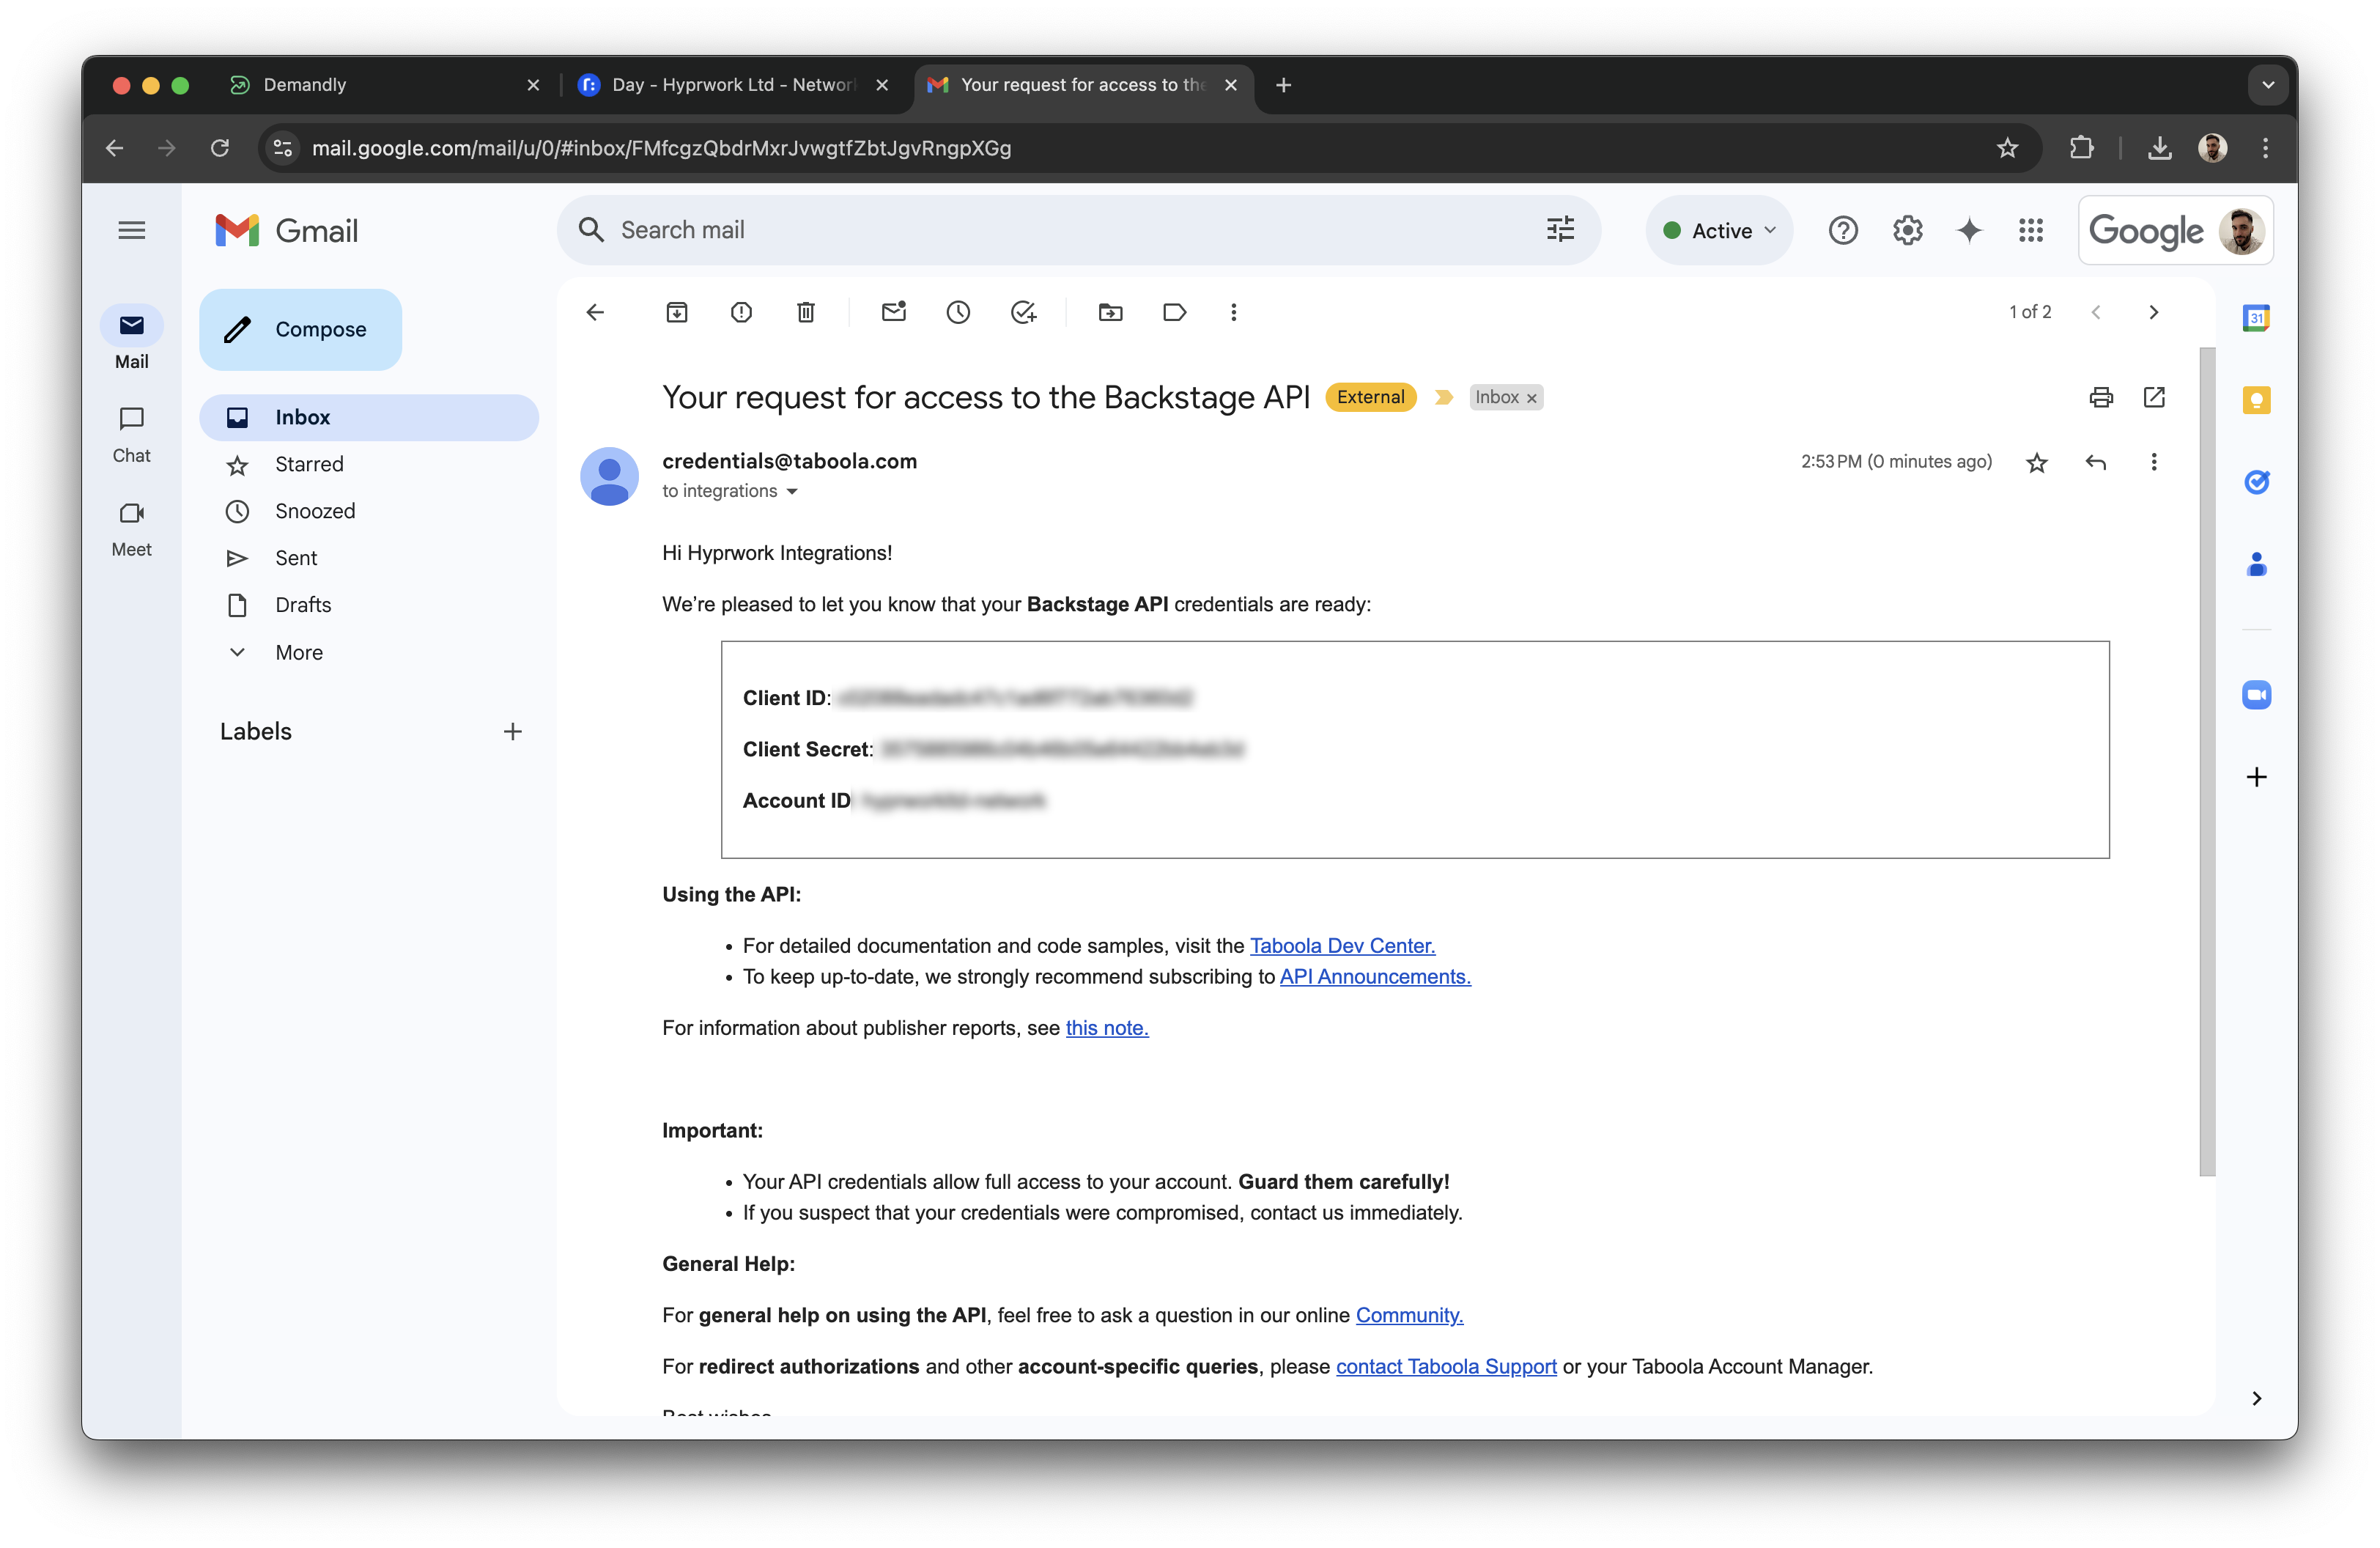
Task: Delete the current message
Action: point(805,312)
